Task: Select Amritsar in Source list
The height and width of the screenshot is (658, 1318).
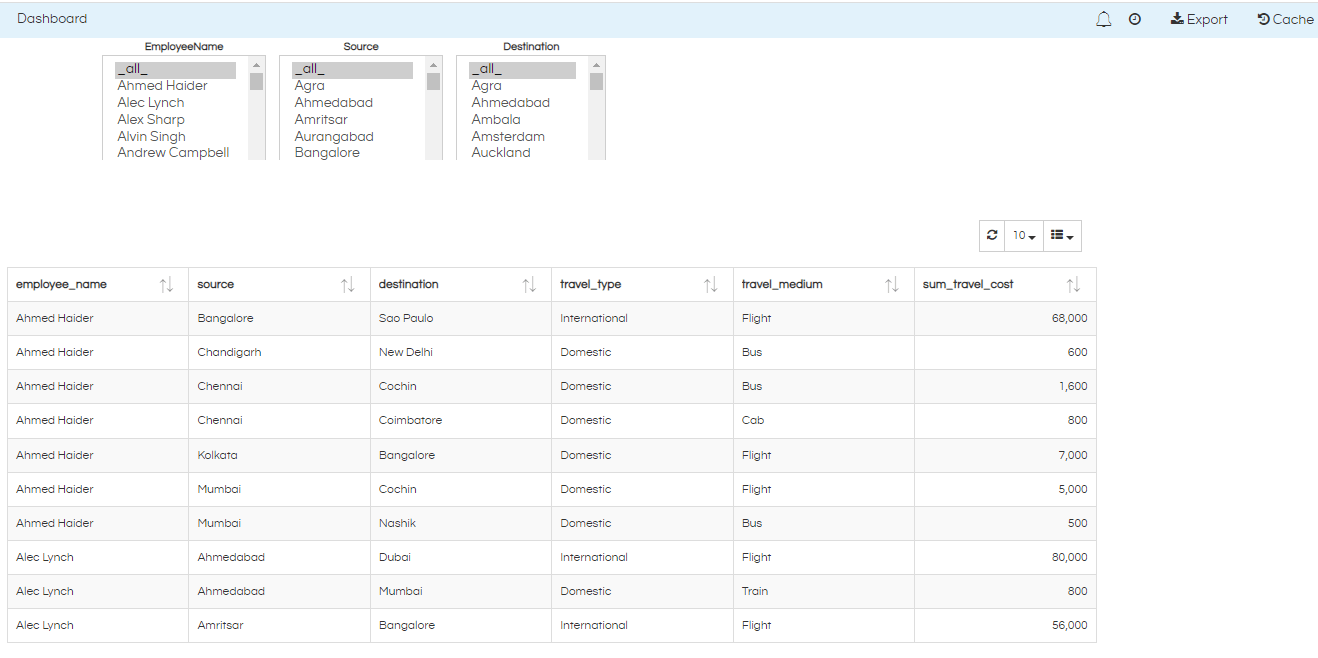Action: tap(352, 119)
